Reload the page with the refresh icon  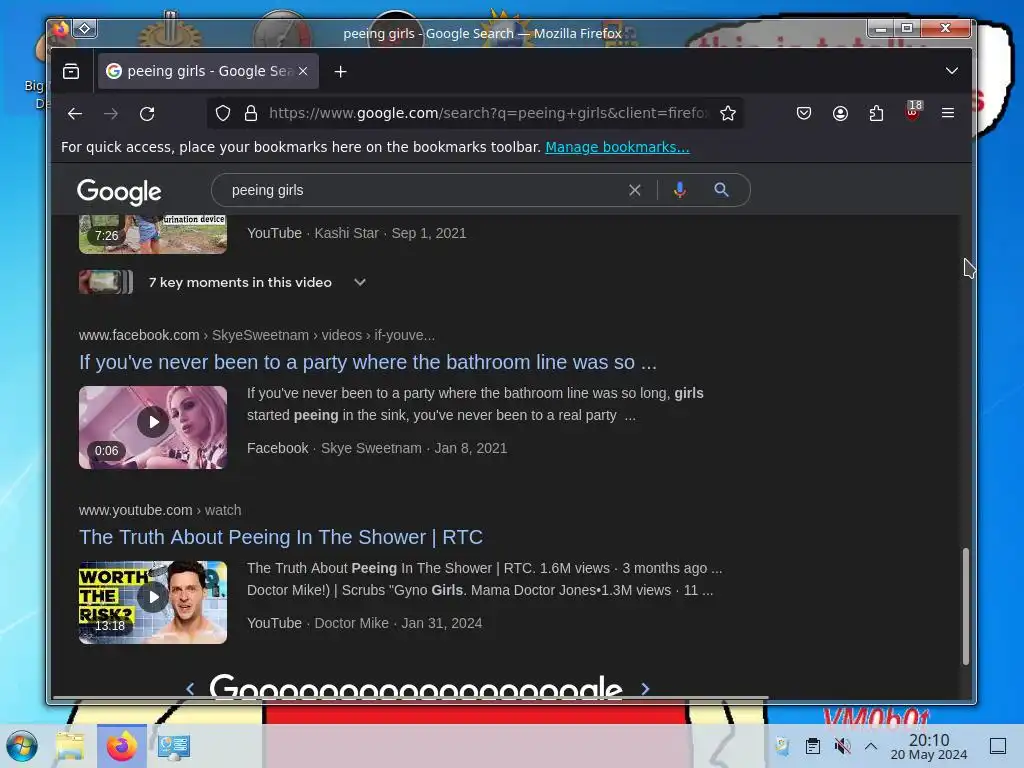pyautogui.click(x=147, y=114)
